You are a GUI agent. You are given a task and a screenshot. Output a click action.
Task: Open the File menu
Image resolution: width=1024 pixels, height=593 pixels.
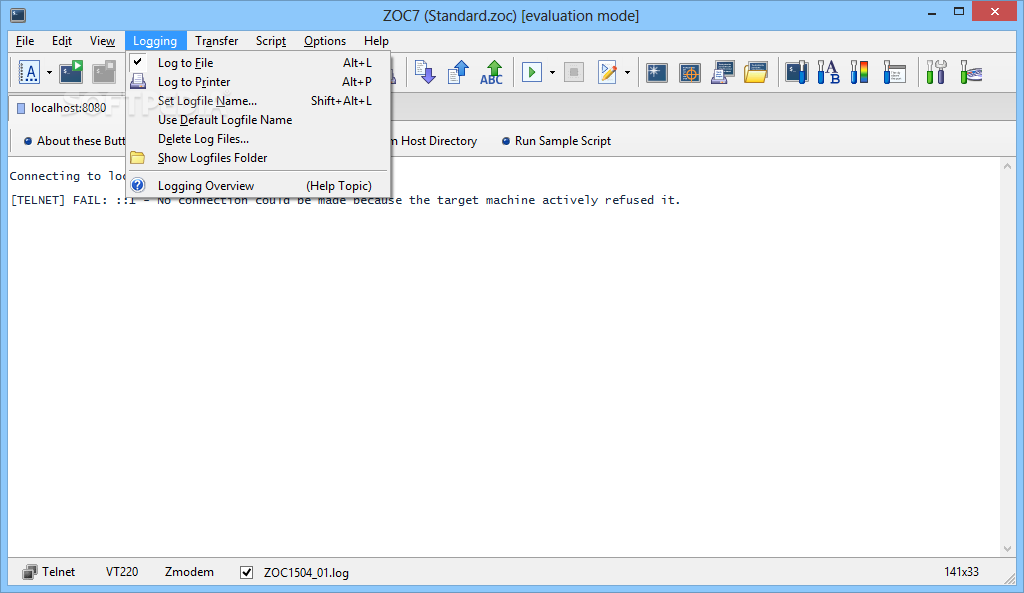point(25,40)
